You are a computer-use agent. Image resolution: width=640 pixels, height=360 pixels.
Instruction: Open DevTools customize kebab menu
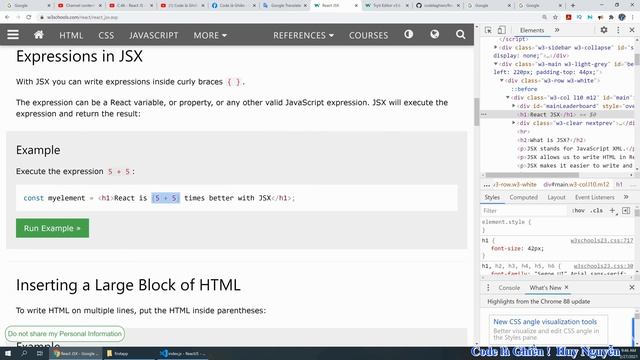(618, 30)
